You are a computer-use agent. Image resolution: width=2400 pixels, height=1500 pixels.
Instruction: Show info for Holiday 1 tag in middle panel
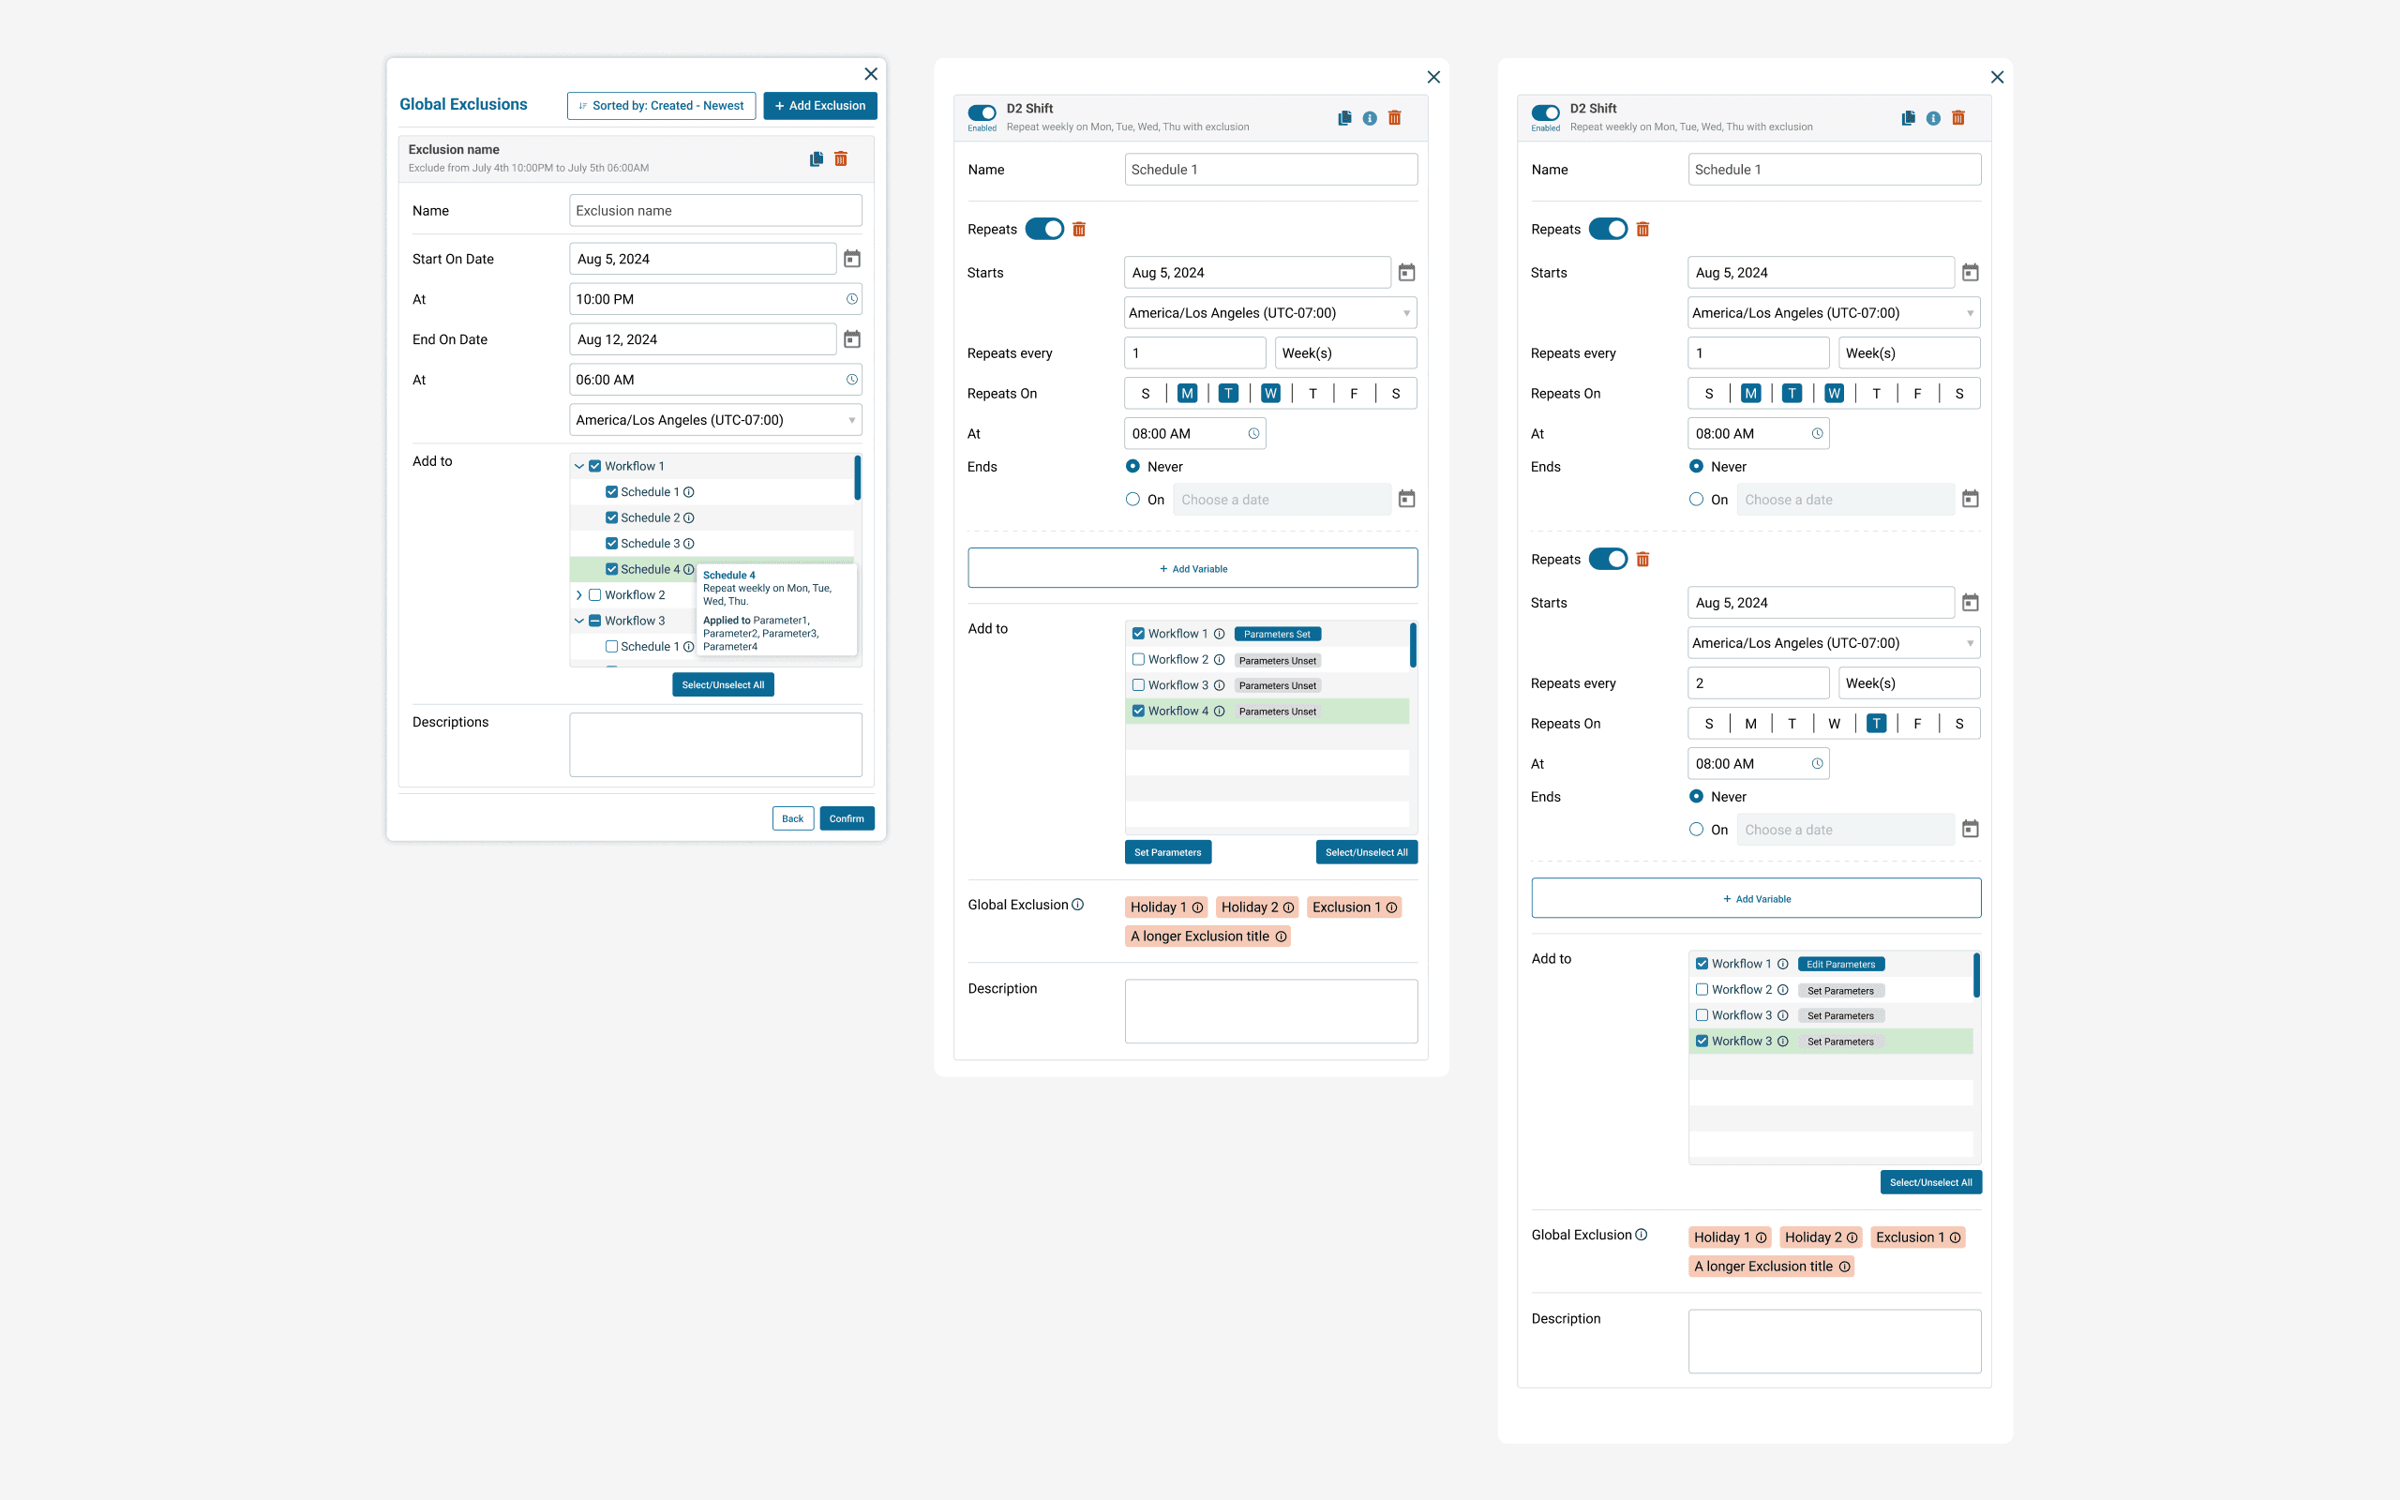pos(1197,908)
